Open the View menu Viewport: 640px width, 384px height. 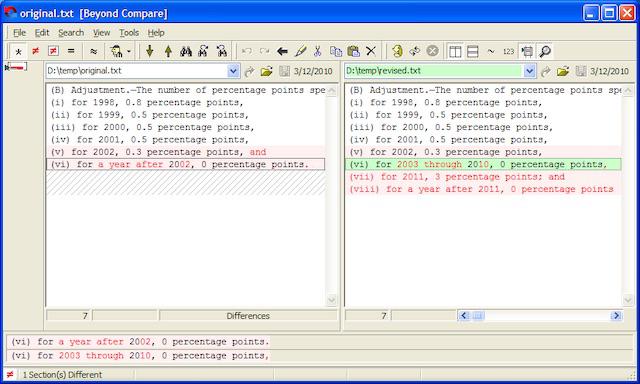click(x=101, y=33)
